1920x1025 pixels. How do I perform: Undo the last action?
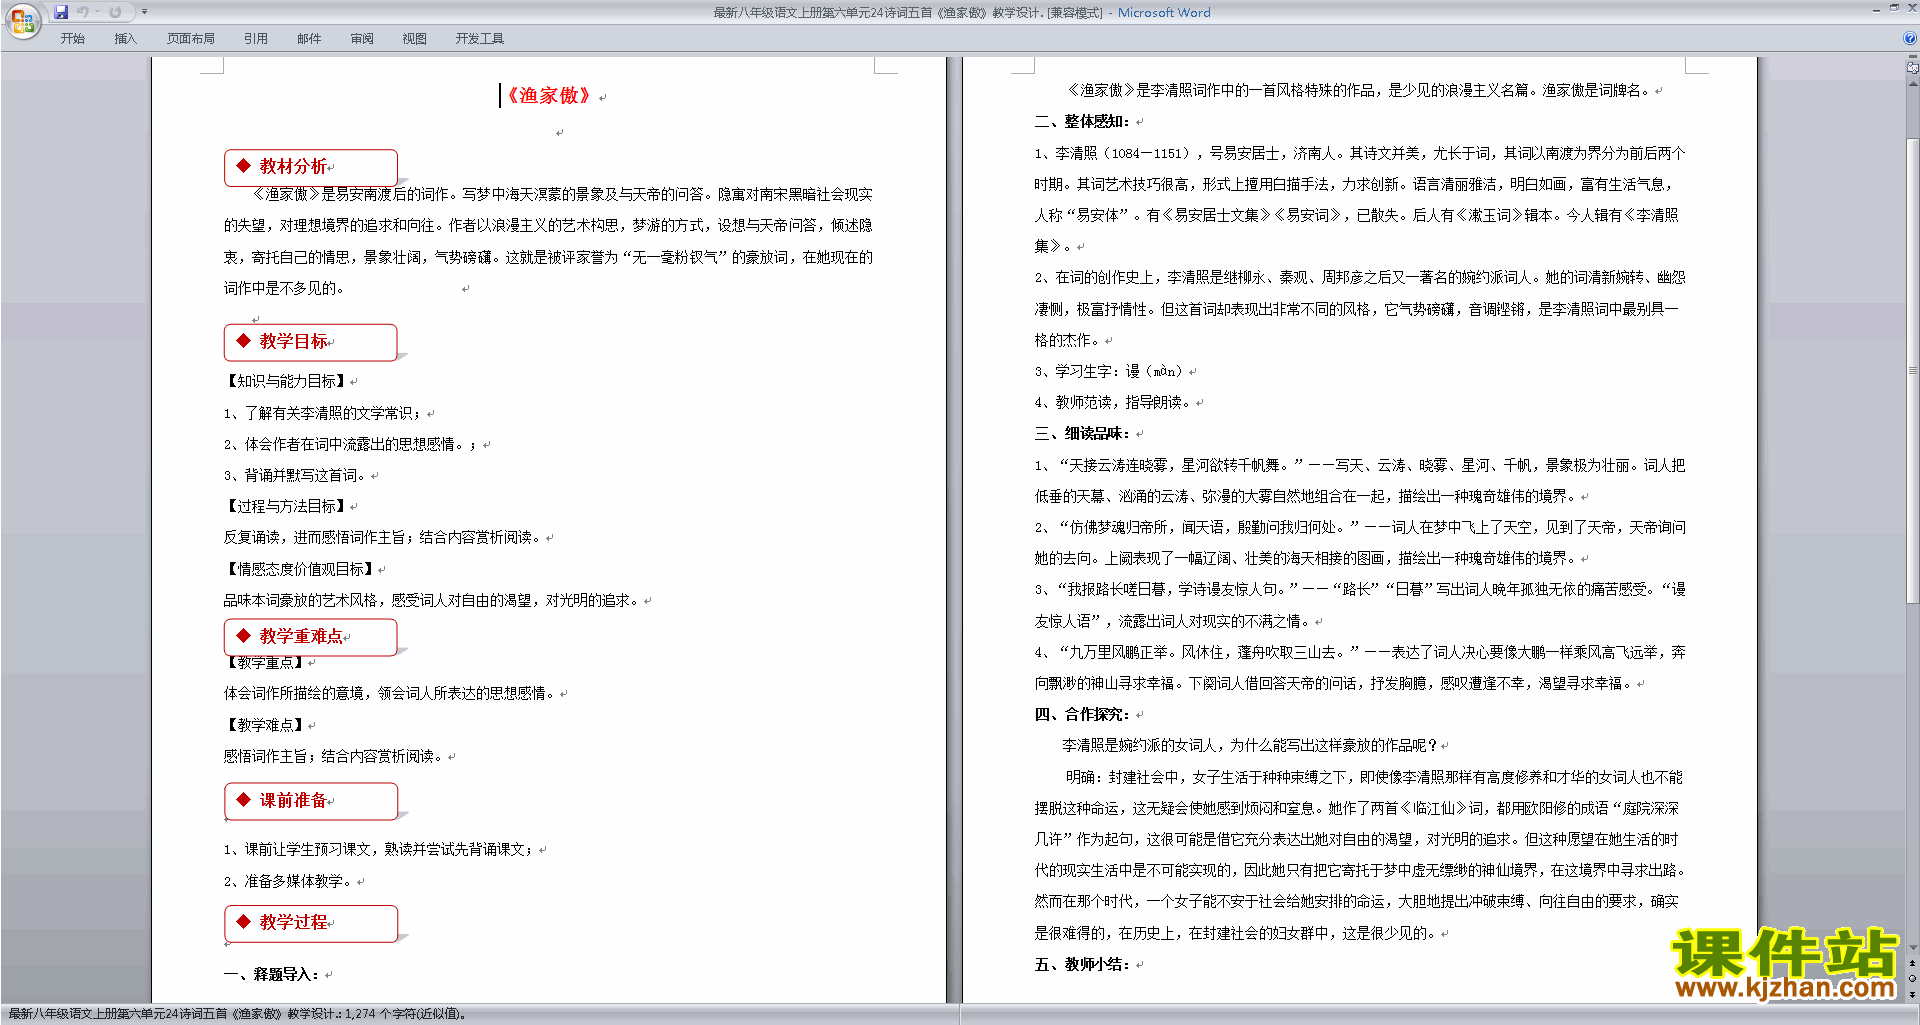[83, 12]
